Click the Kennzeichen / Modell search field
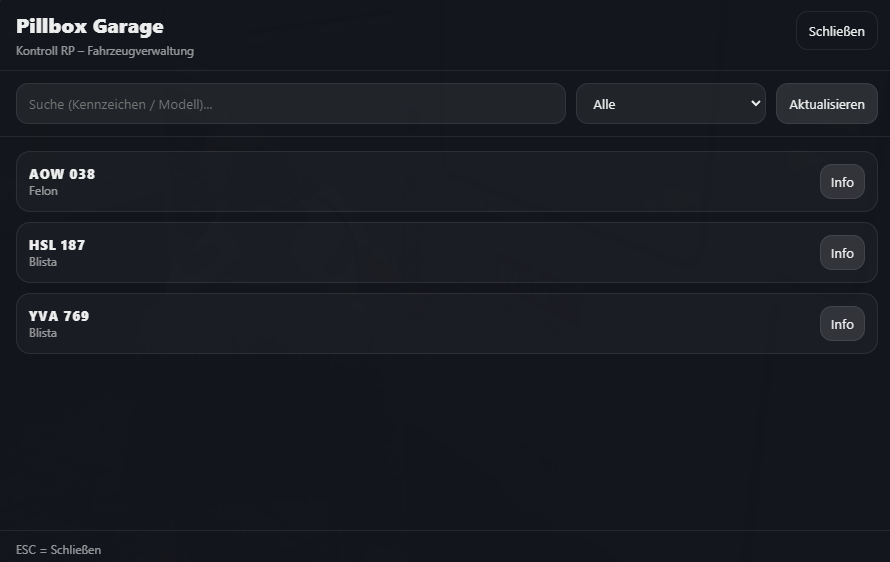The width and height of the screenshot is (890, 562). (x=290, y=104)
